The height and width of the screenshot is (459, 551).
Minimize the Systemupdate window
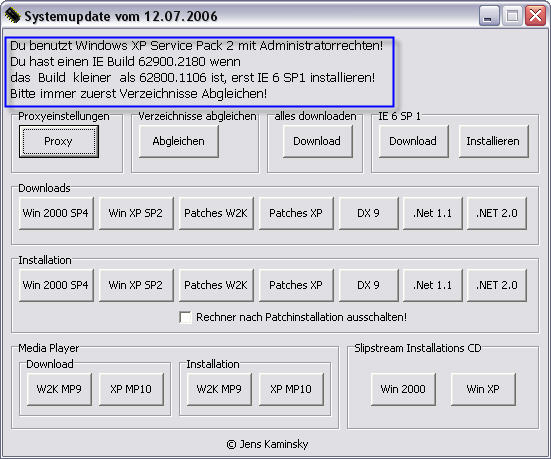pyautogui.click(x=489, y=16)
